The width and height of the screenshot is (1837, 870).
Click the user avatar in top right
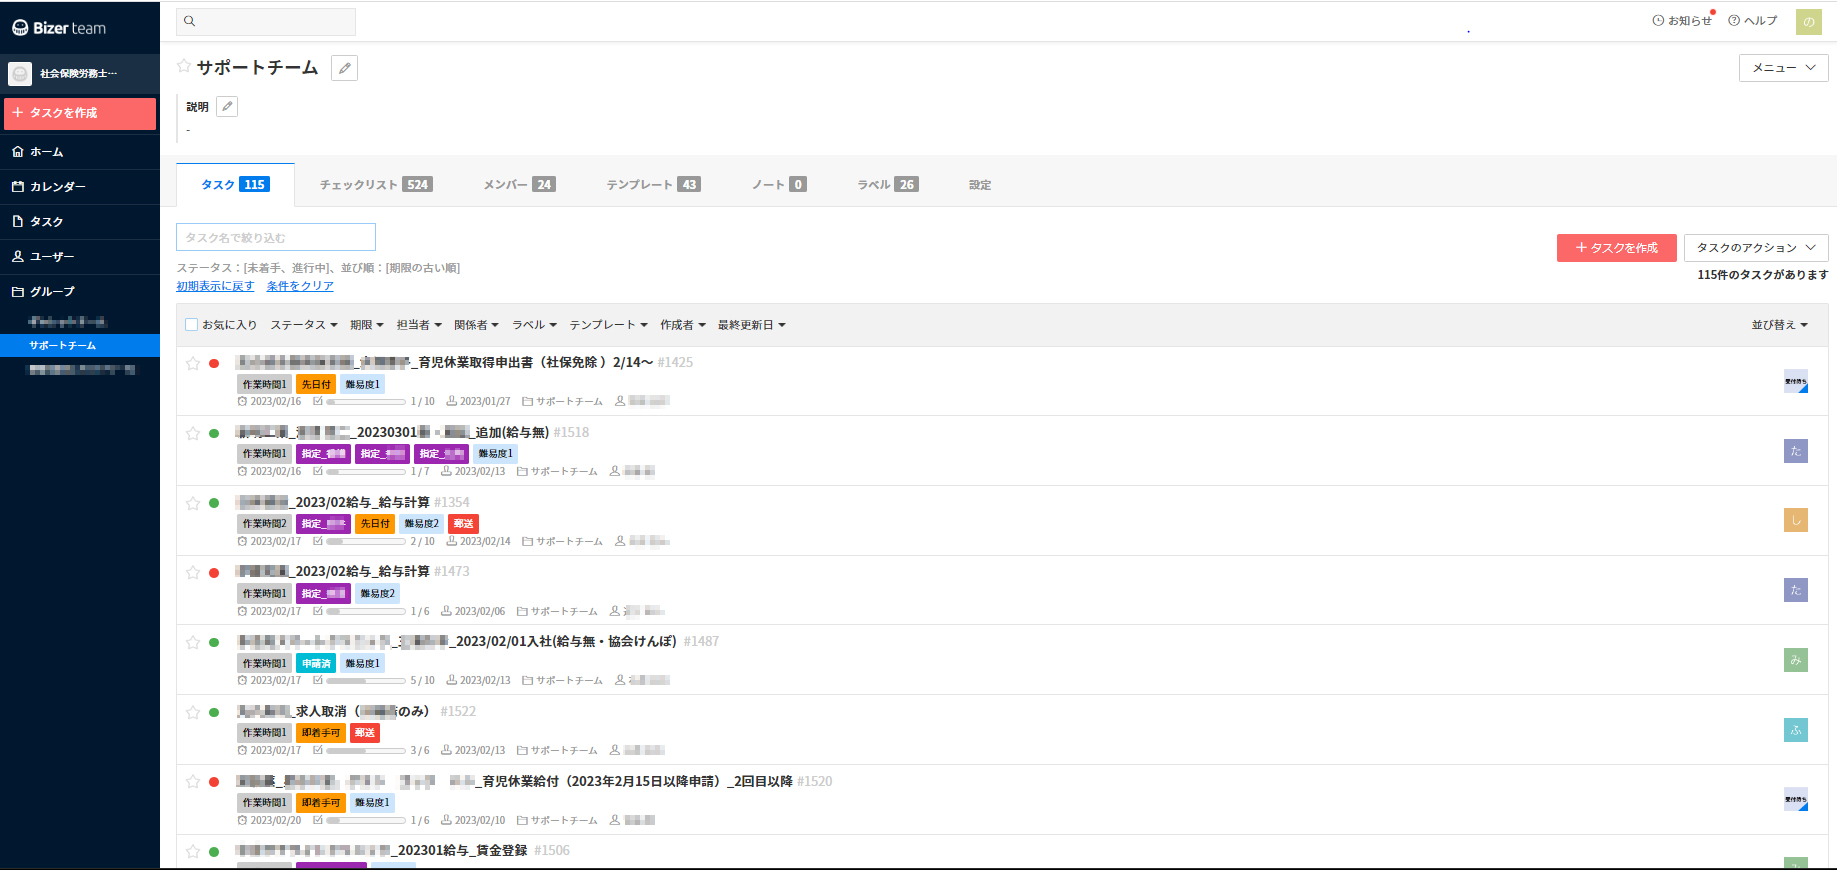click(x=1808, y=22)
